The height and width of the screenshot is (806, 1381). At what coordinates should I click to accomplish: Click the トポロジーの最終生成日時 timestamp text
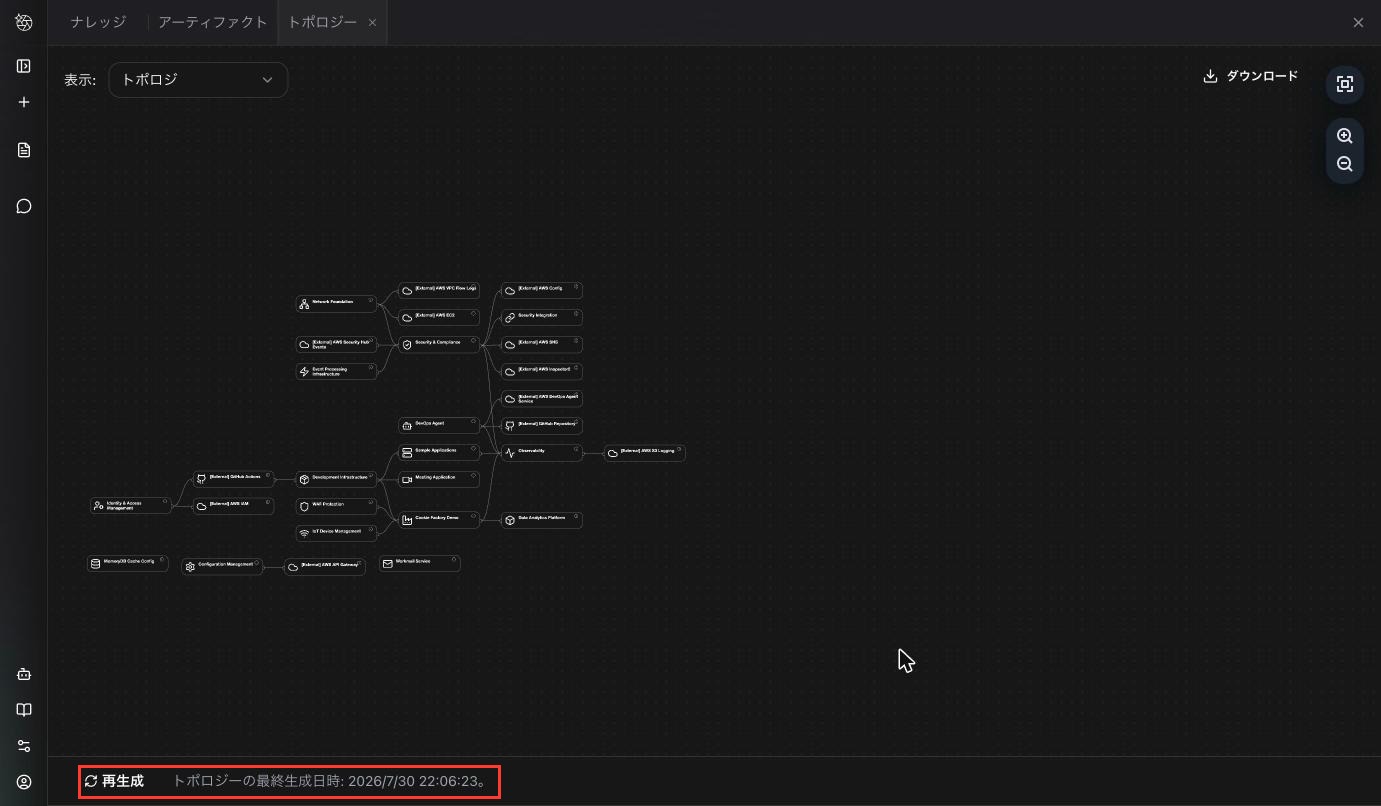point(332,781)
